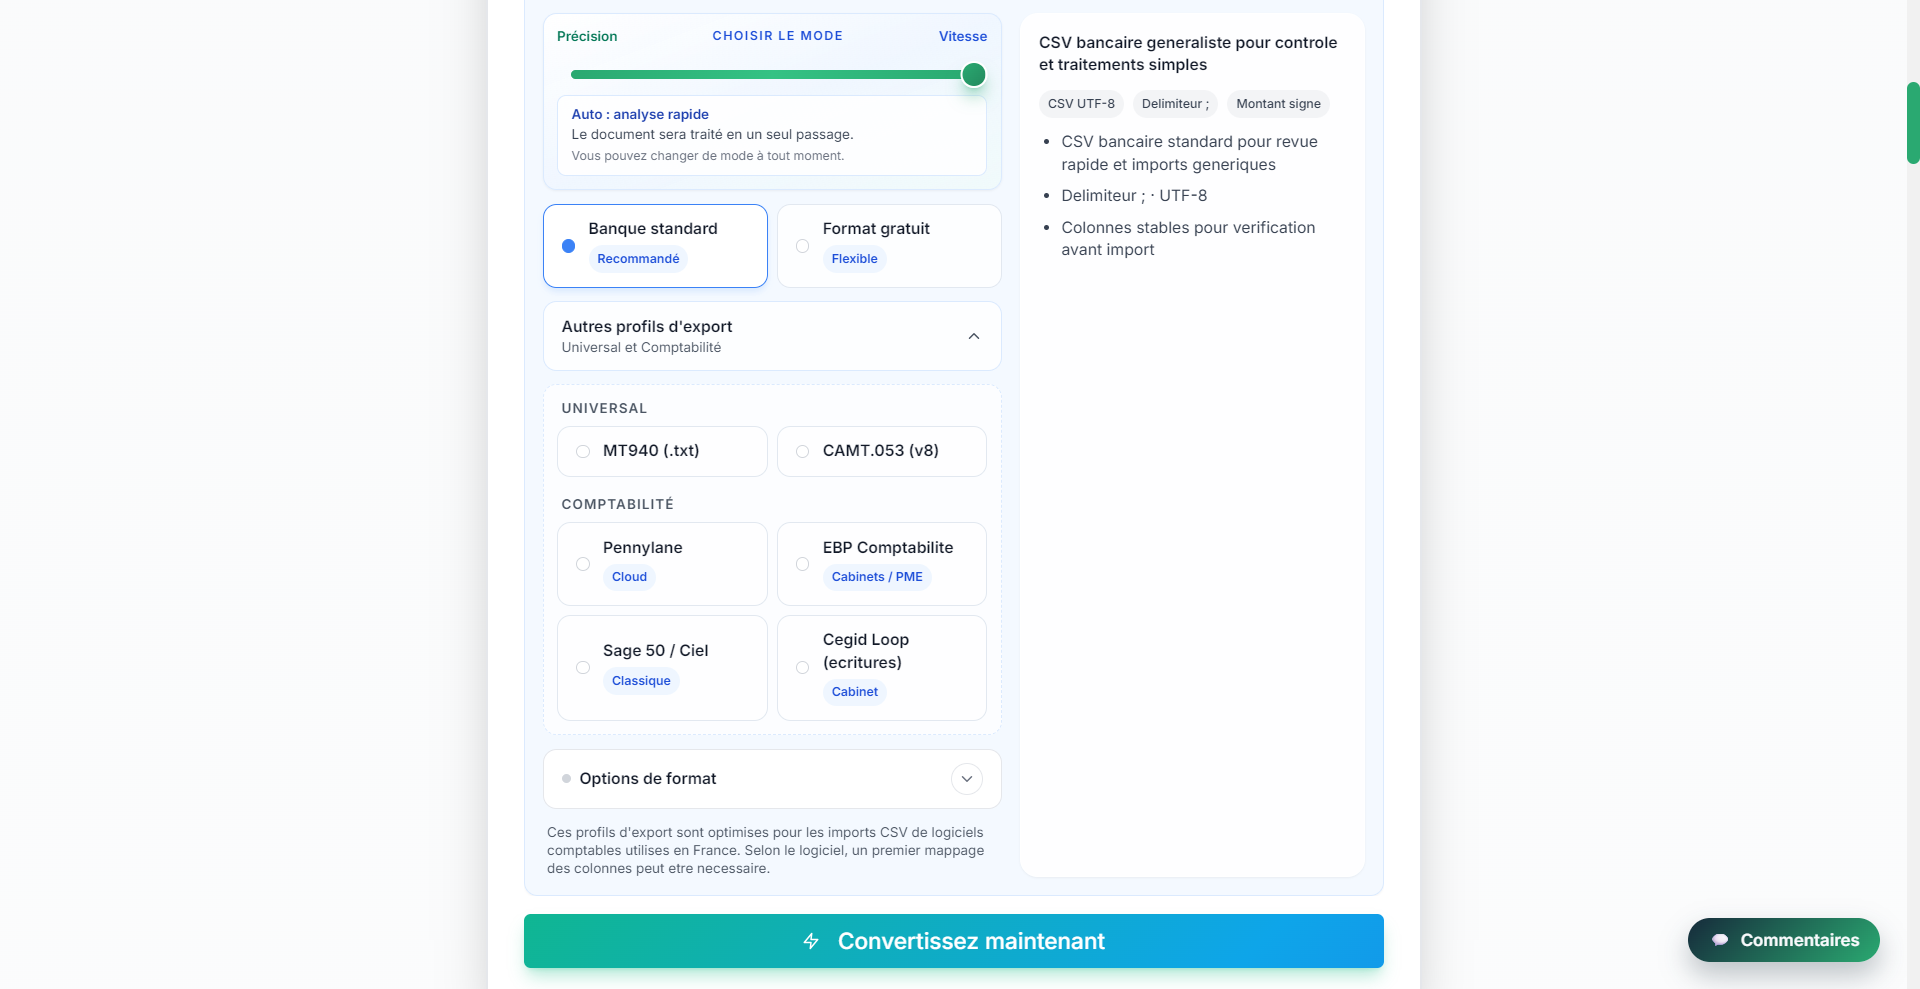Choose the CAMT.053 (v8) export profile
Screen dimensions: 1920x989
point(882,451)
